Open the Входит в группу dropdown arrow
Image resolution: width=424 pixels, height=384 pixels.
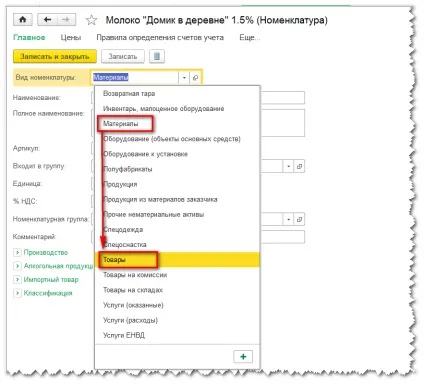coord(288,166)
